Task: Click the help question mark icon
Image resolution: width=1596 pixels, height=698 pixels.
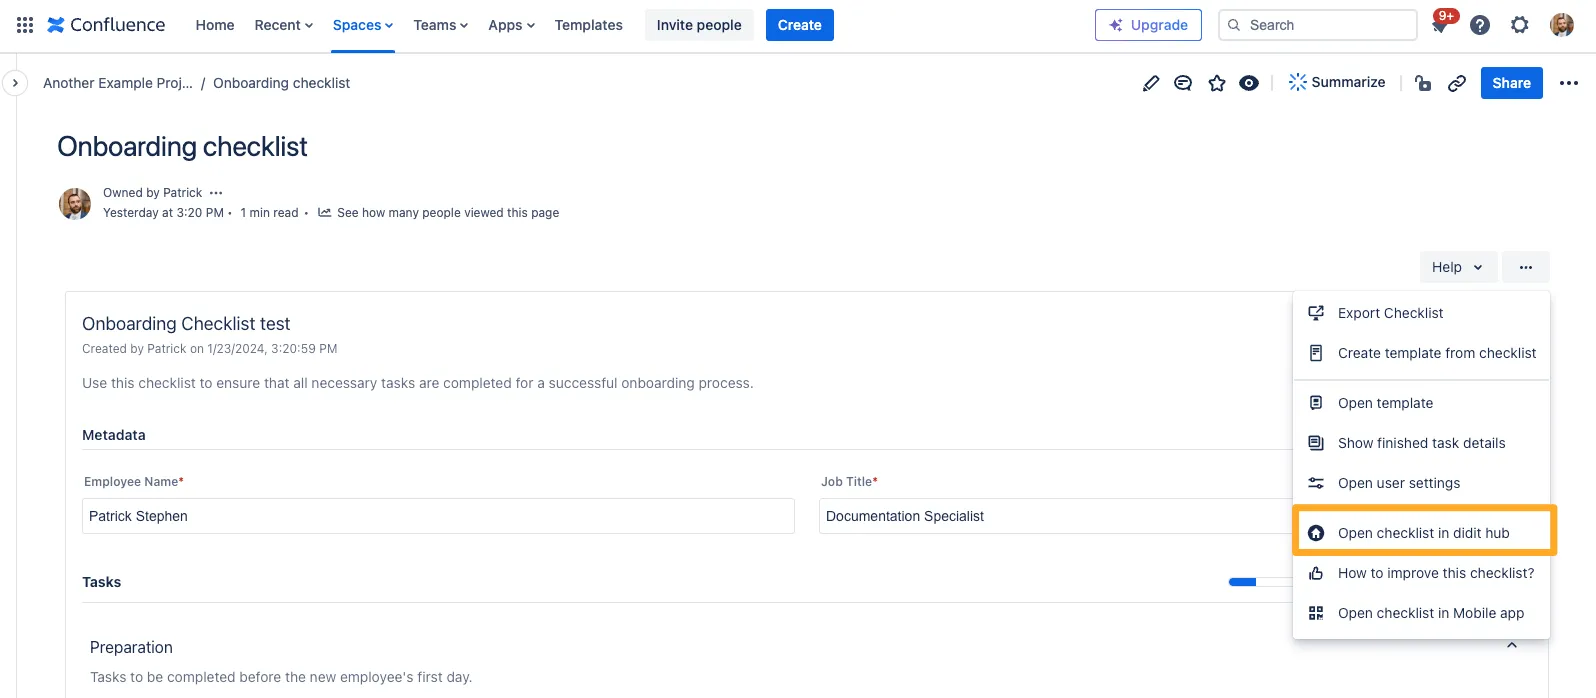Action: pyautogui.click(x=1480, y=25)
